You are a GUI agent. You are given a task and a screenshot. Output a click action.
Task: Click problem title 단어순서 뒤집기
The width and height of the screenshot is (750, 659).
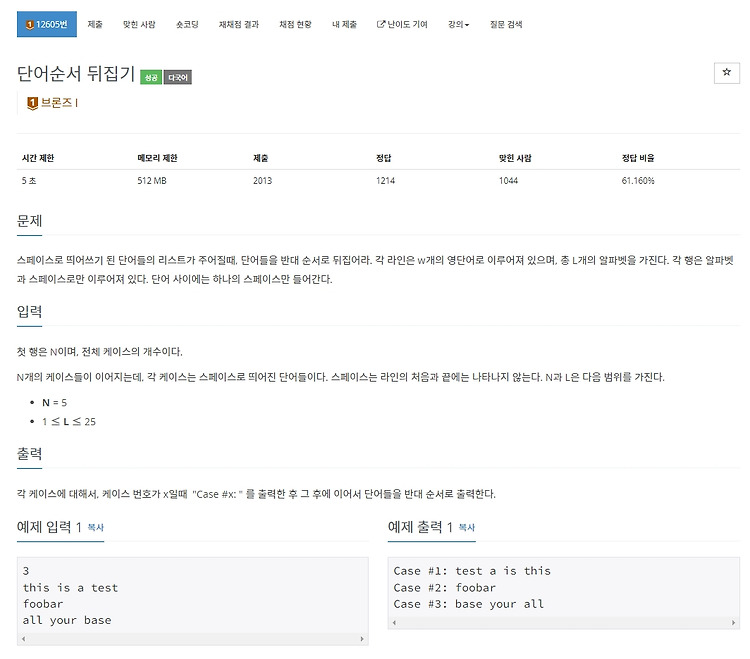point(76,74)
